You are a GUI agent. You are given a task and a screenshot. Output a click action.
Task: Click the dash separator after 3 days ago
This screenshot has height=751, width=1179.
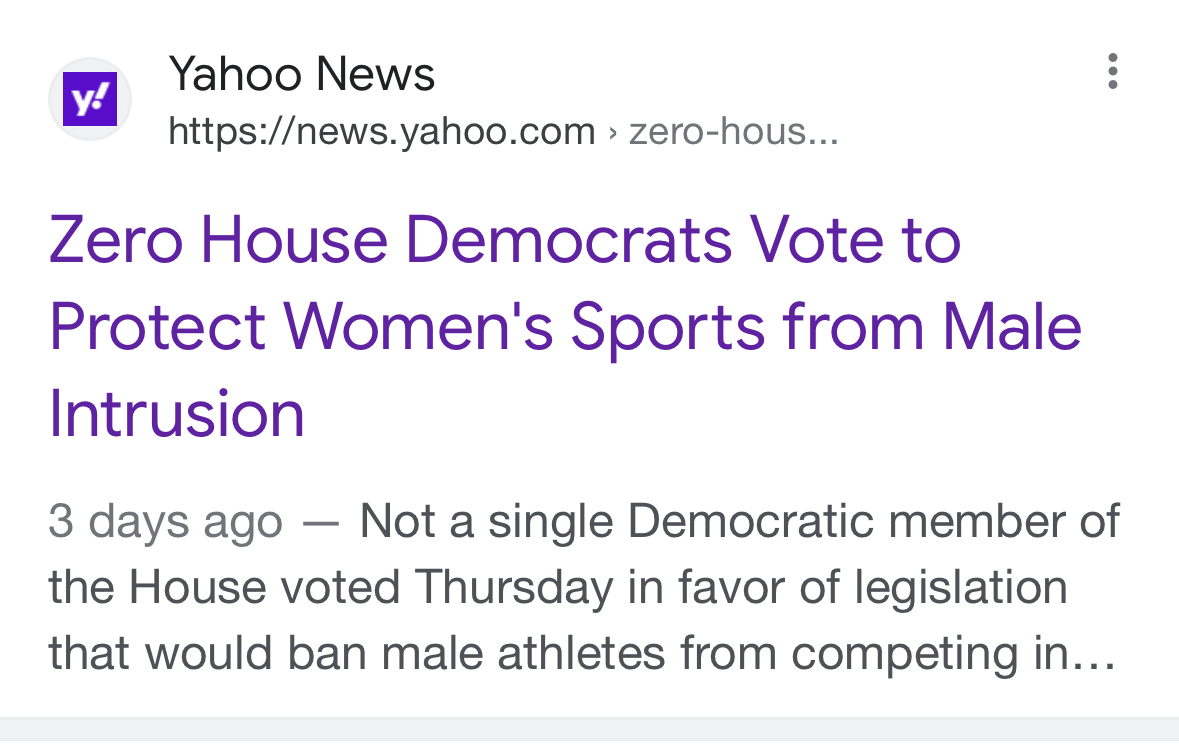coord(321,523)
